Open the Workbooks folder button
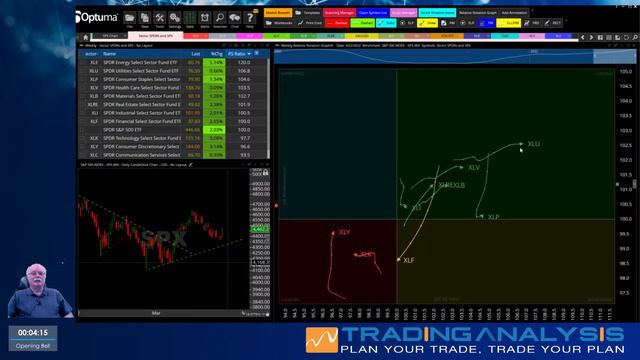 (279, 23)
